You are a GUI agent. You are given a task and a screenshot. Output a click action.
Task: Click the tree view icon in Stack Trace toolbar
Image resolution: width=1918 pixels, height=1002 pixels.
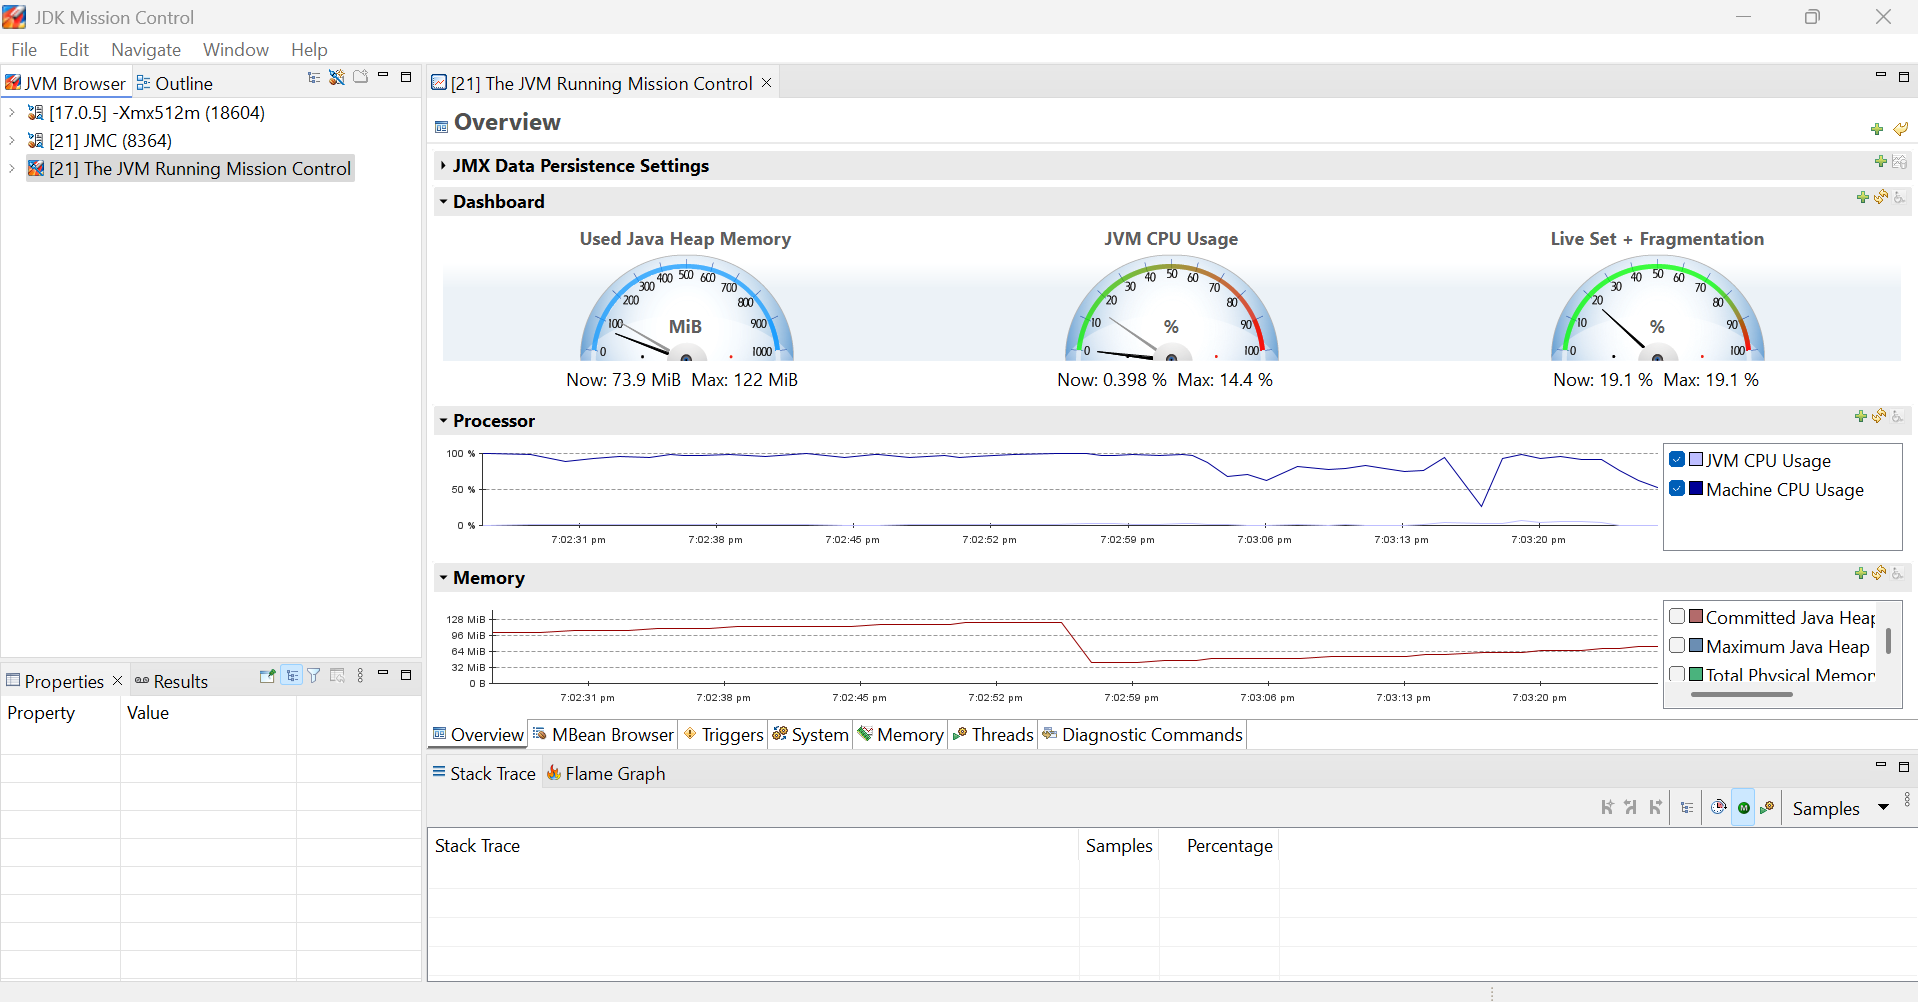(x=1687, y=808)
